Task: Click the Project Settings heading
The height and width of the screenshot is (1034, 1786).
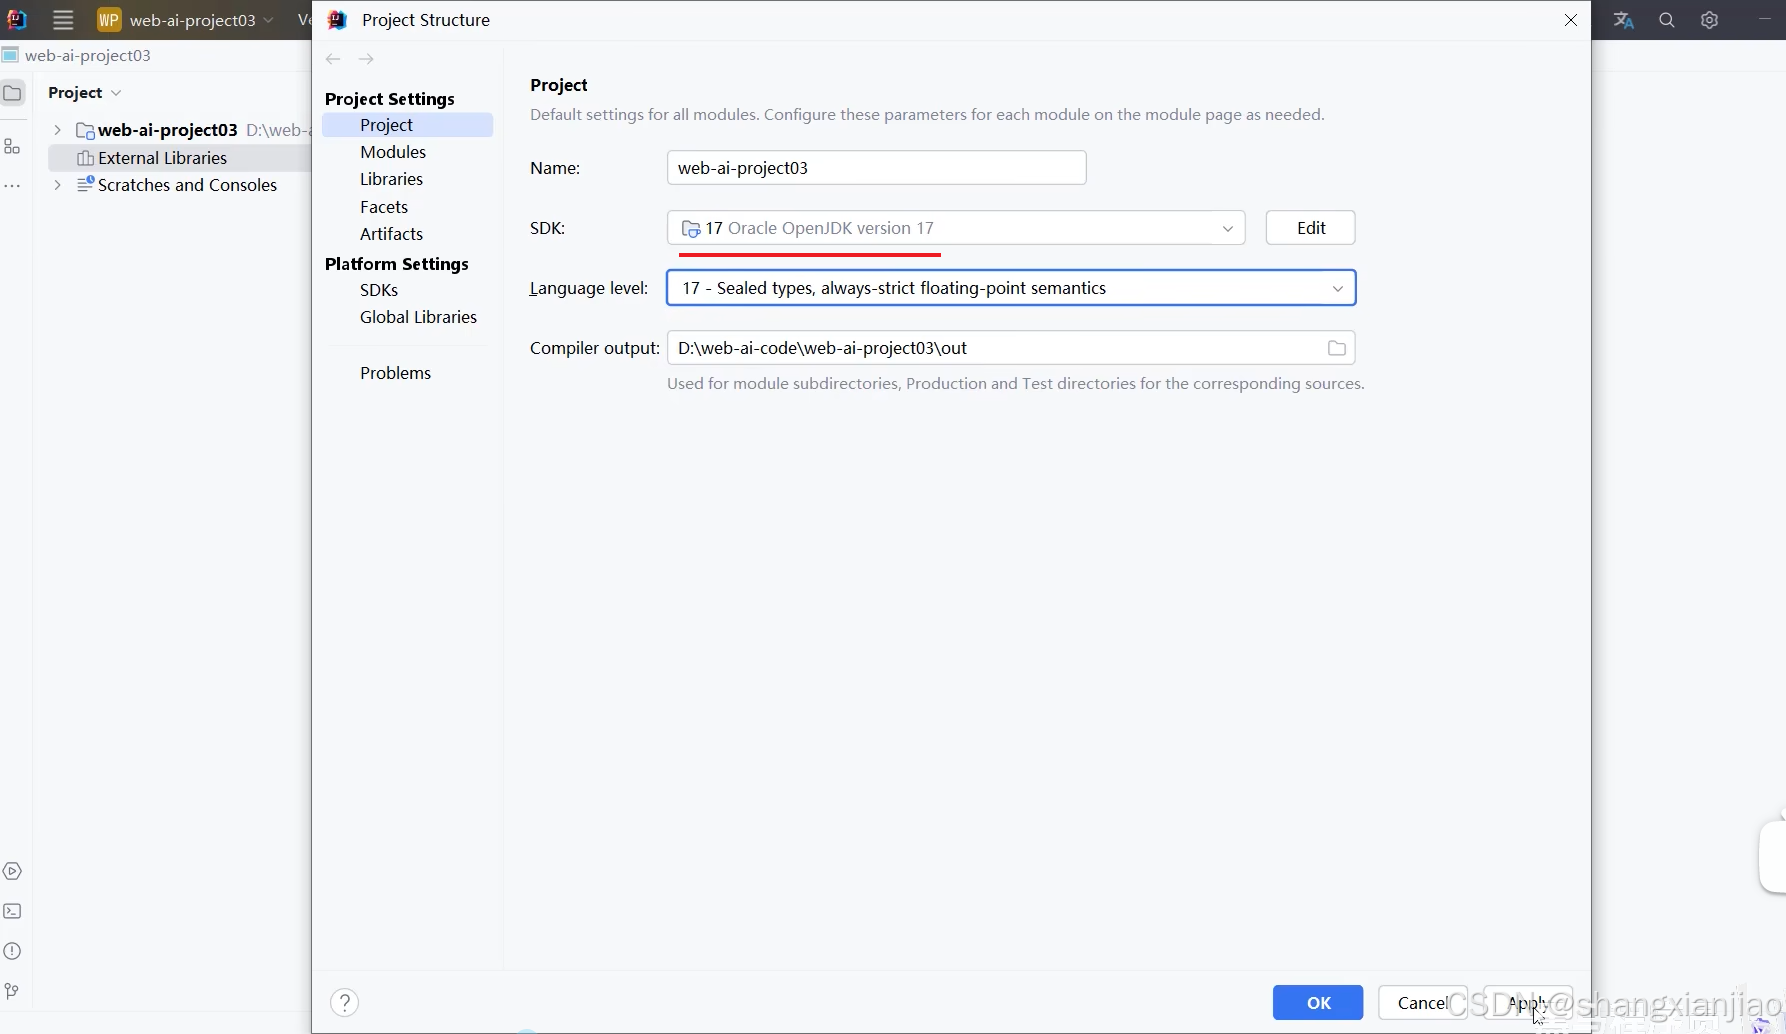Action: click(x=390, y=99)
